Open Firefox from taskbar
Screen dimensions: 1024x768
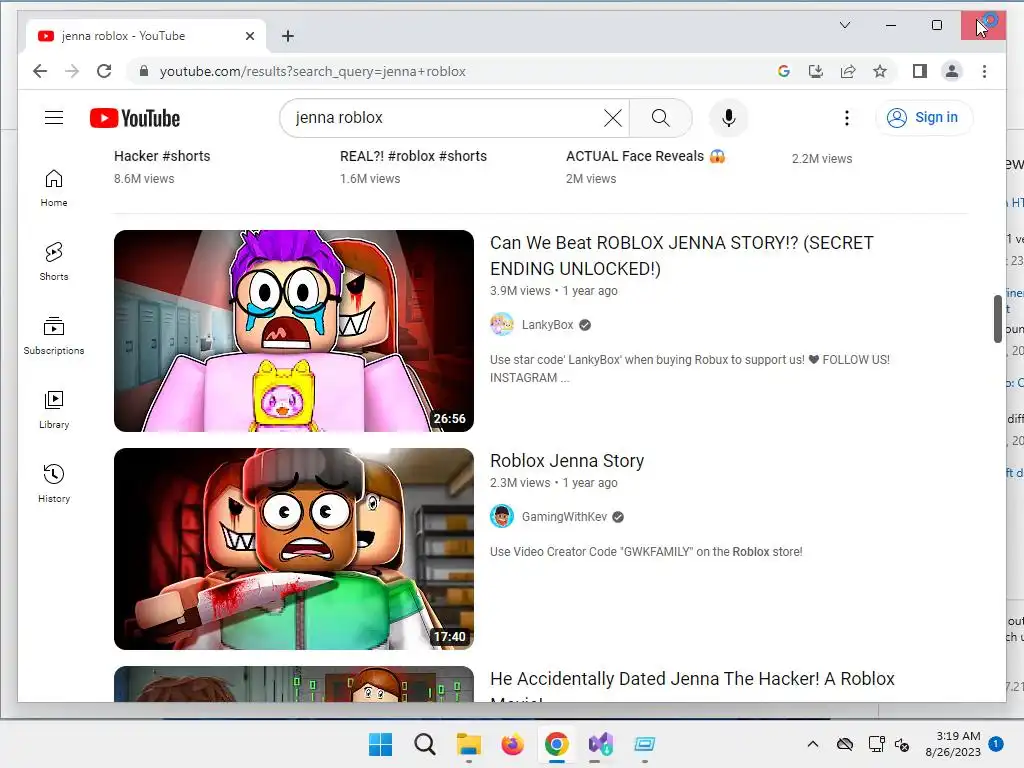click(512, 744)
